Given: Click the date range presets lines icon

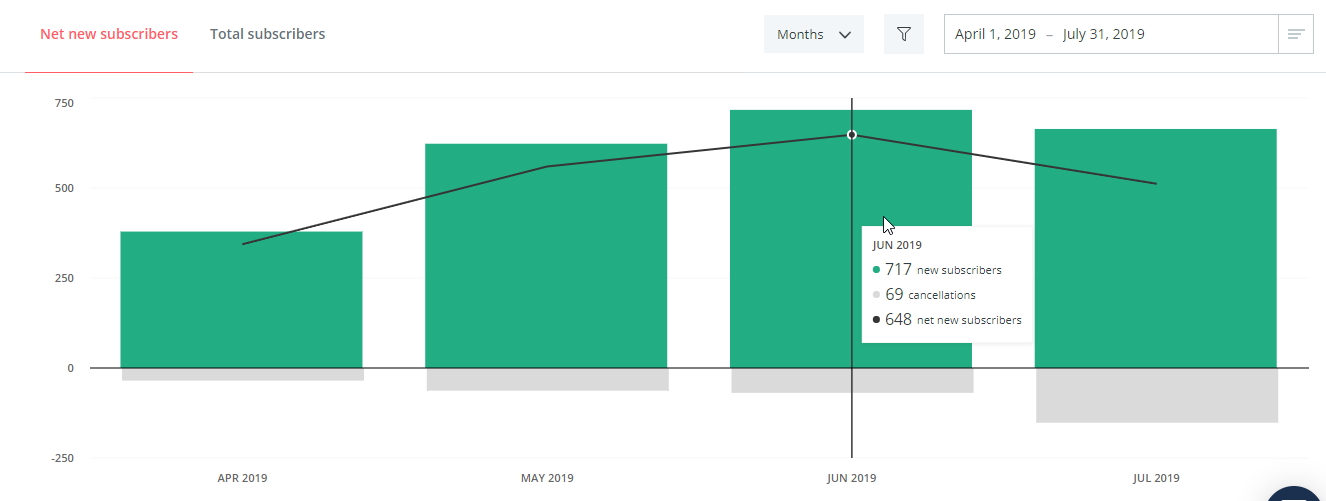Looking at the screenshot, I should coord(1296,34).
